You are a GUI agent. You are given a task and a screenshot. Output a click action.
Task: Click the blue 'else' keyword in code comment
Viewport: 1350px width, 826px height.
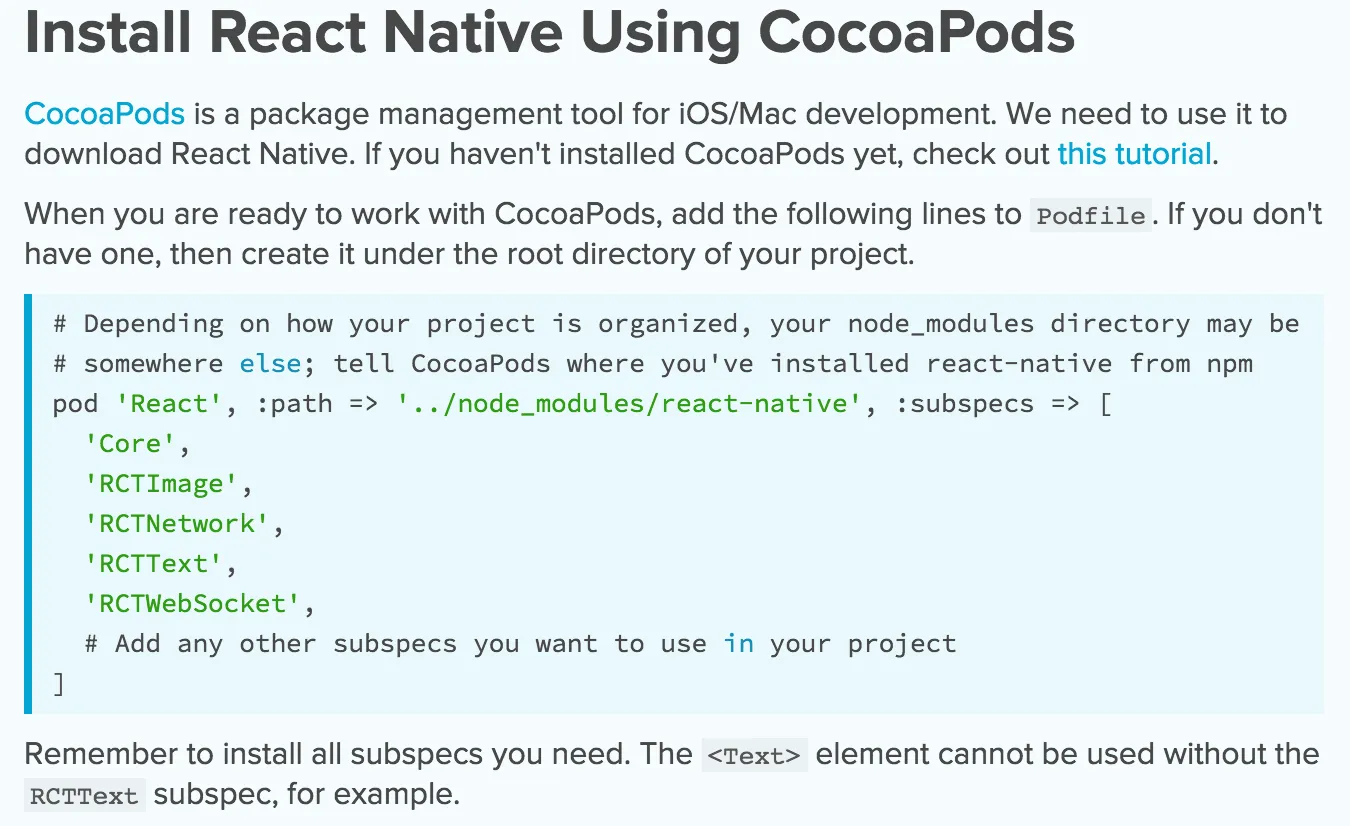pos(270,364)
